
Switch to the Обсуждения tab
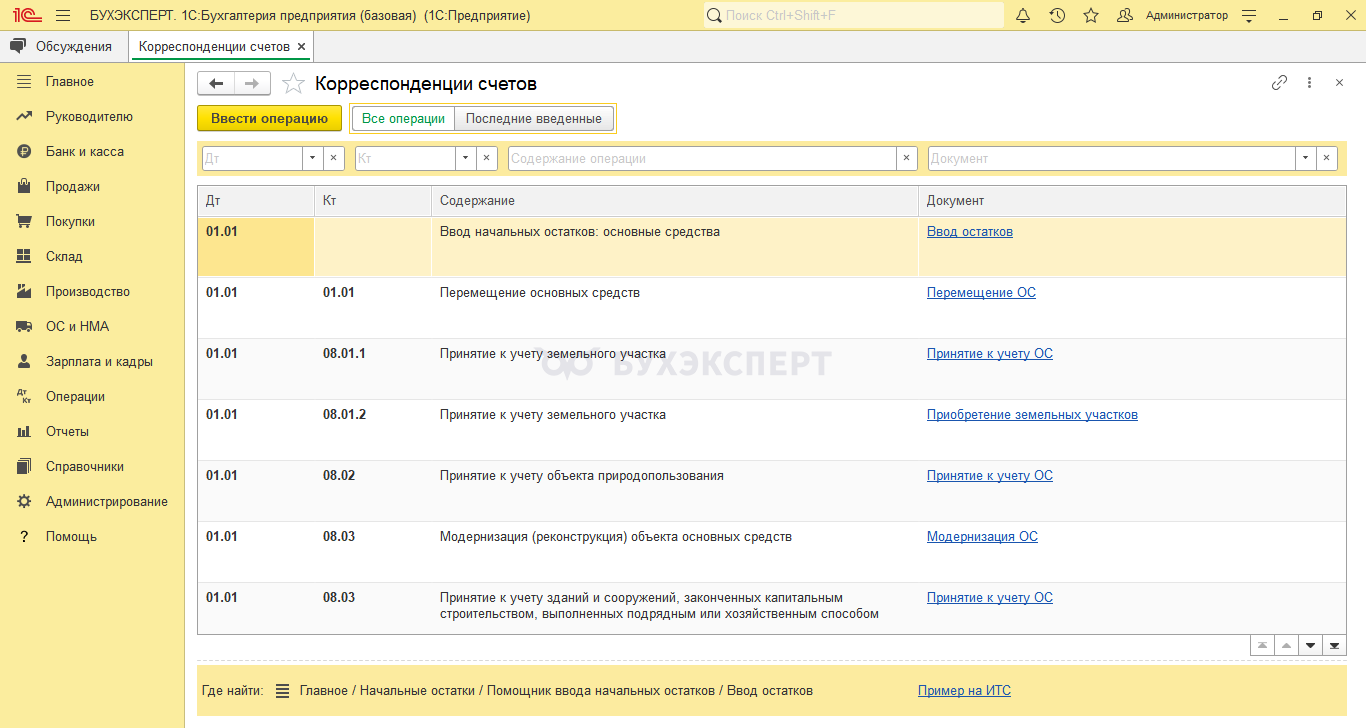pyautogui.click(x=64, y=46)
